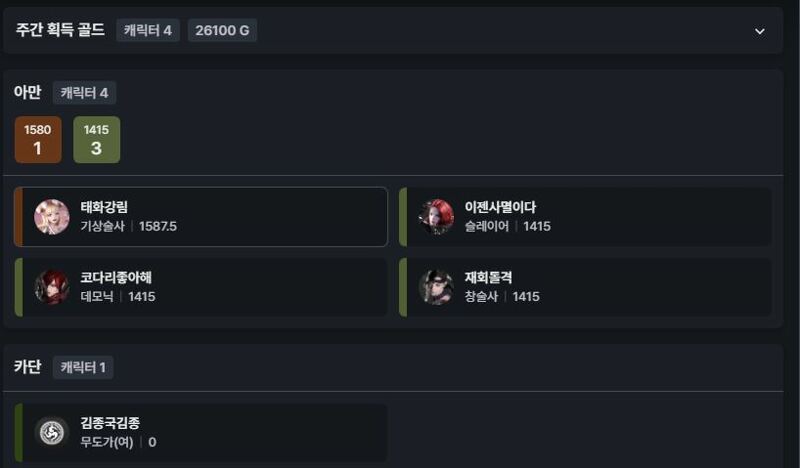
Task: Click 이젠사멸이다 slayer avatar
Action: tap(436, 217)
